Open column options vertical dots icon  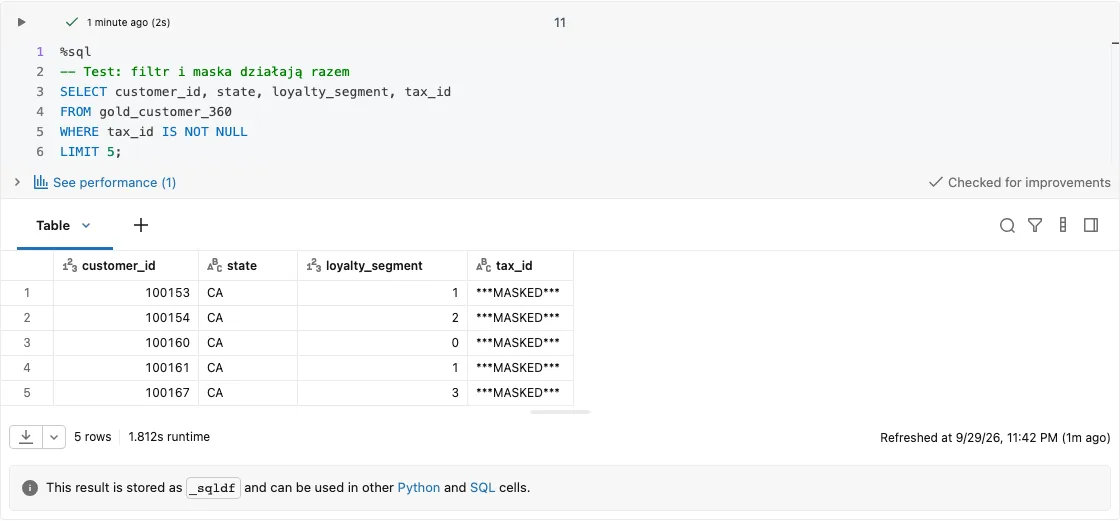pyautogui.click(x=1063, y=225)
